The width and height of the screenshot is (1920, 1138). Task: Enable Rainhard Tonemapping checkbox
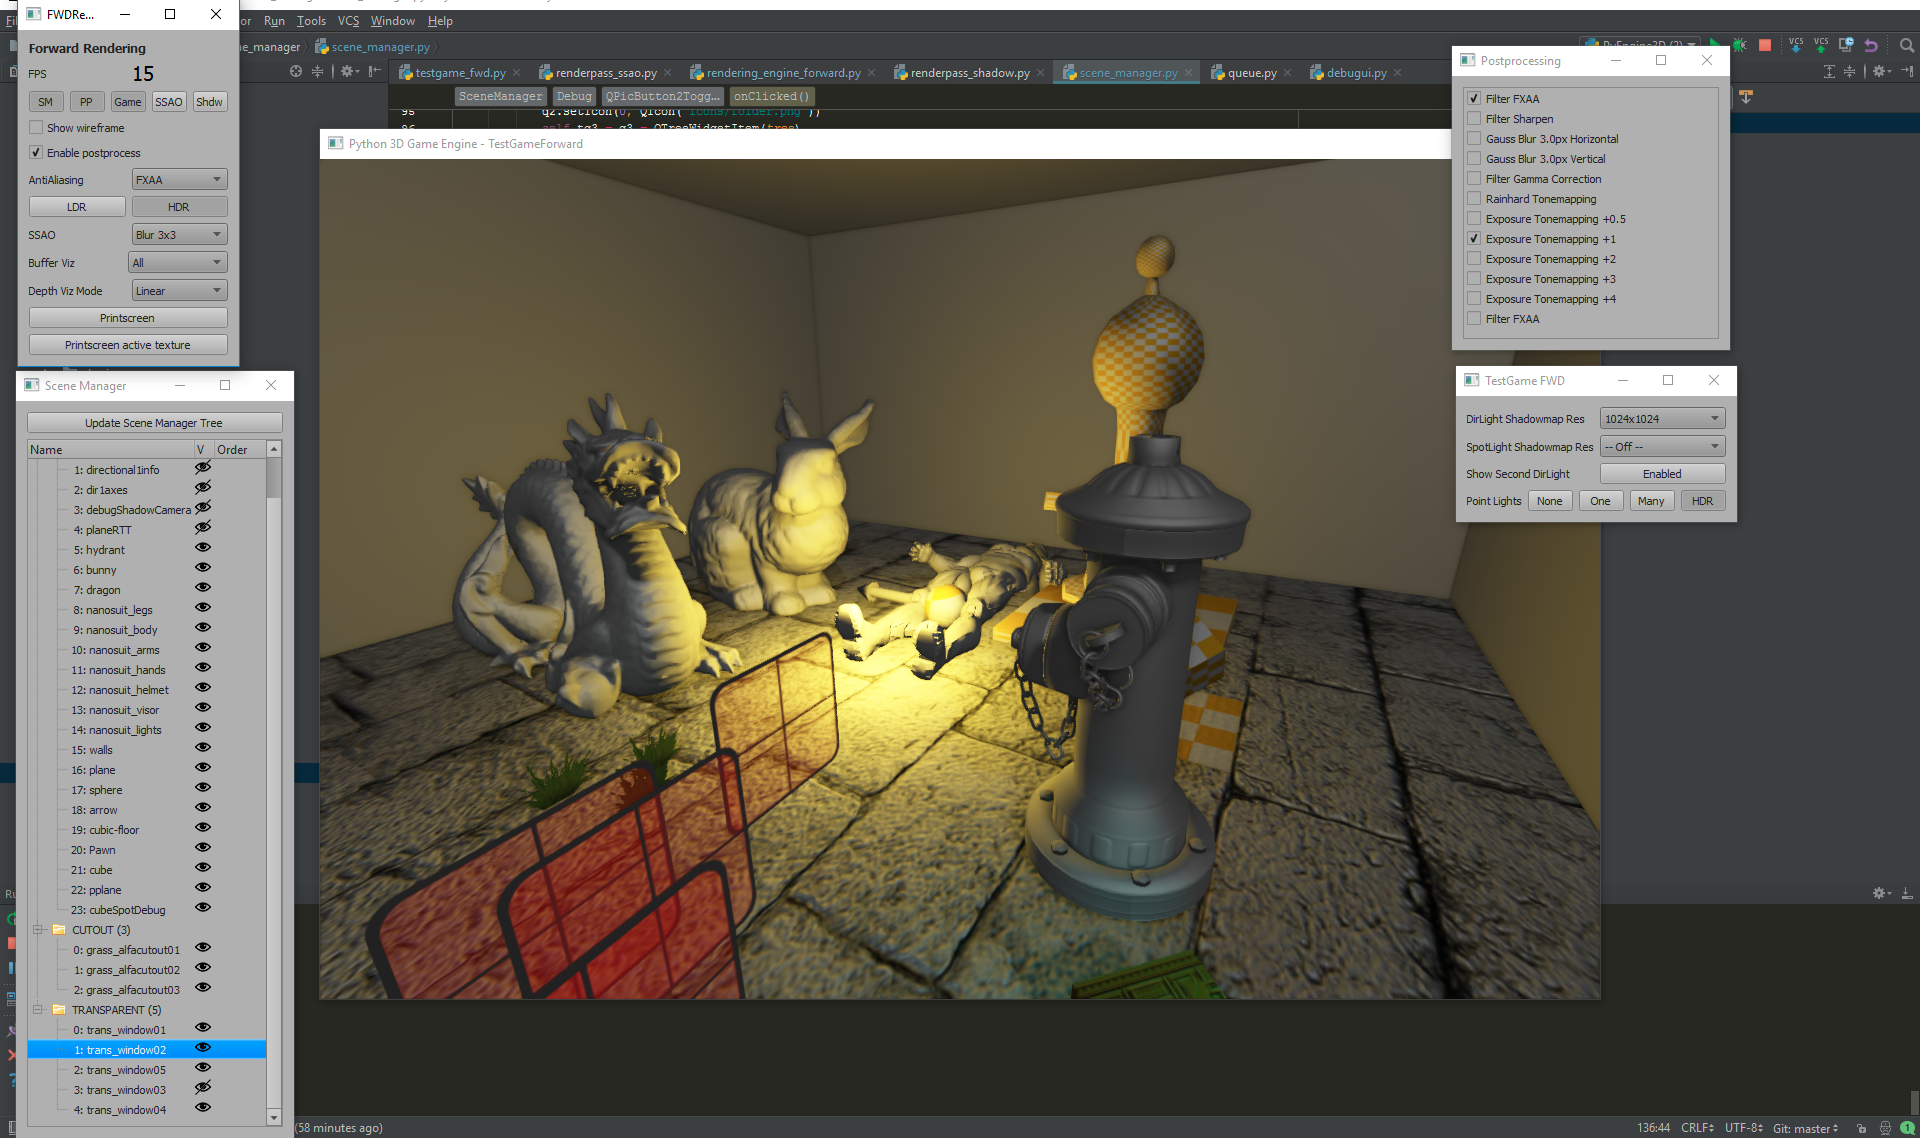(x=1474, y=198)
